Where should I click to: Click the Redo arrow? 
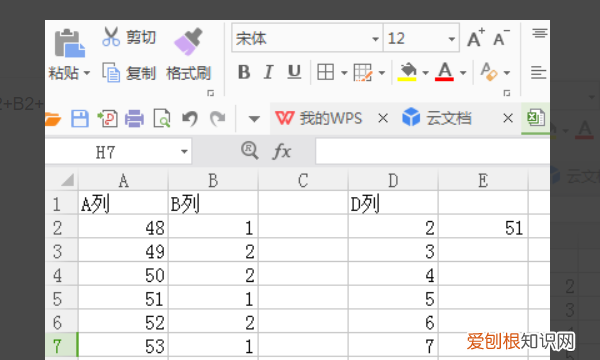[x=217, y=119]
